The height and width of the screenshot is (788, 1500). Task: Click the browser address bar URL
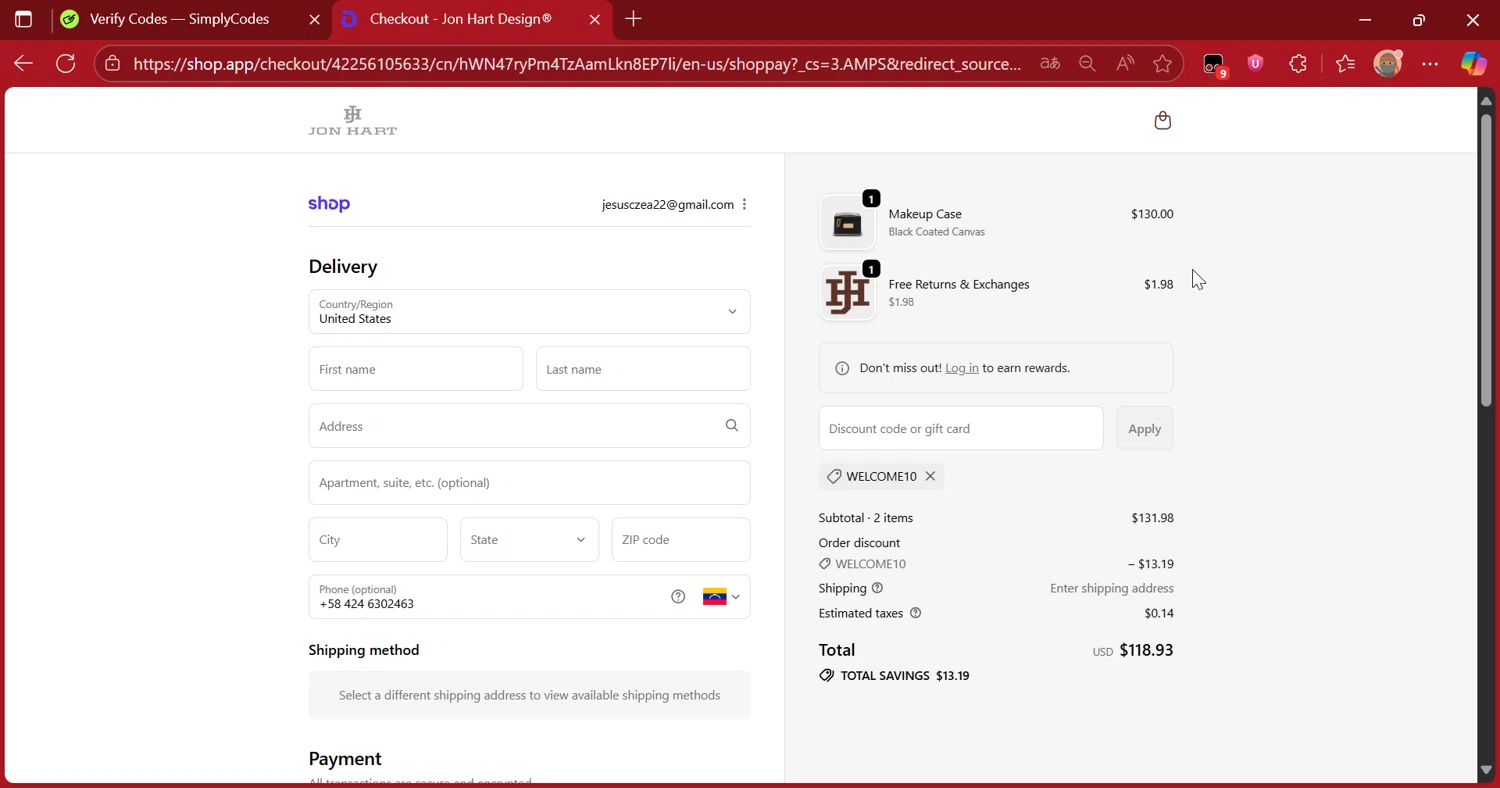(x=577, y=64)
